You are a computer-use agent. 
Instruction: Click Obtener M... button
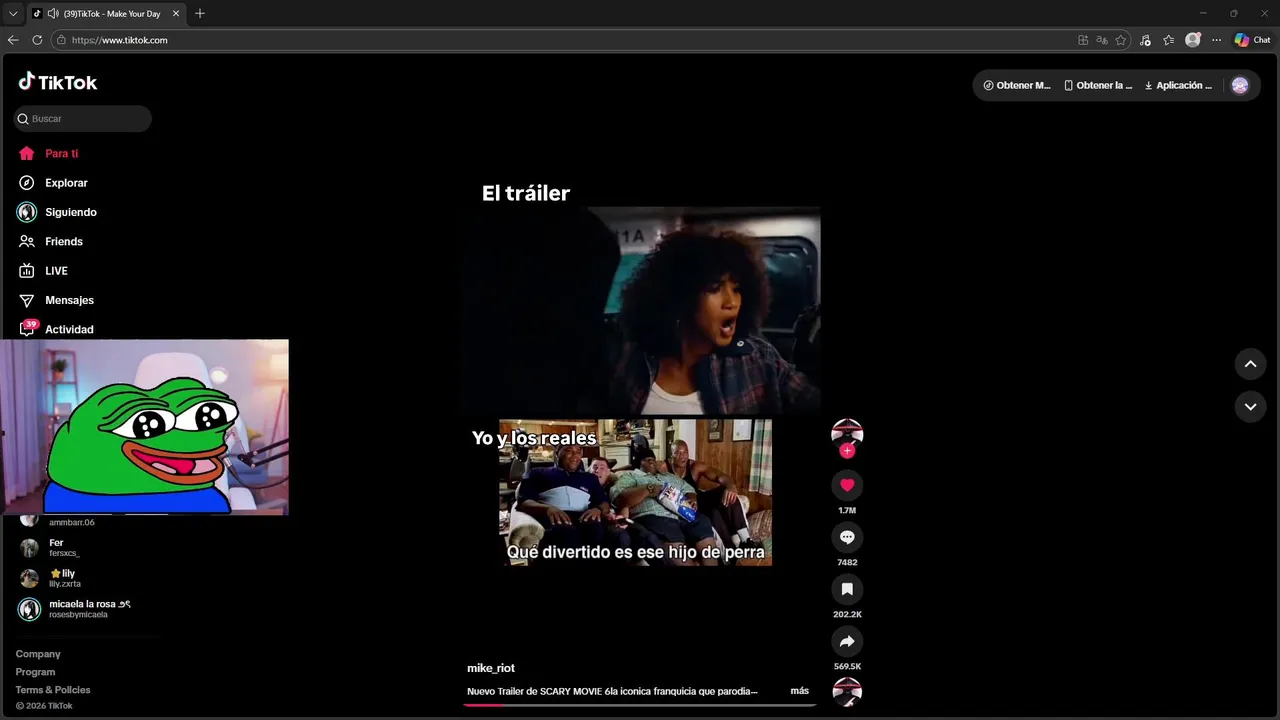tap(1017, 85)
